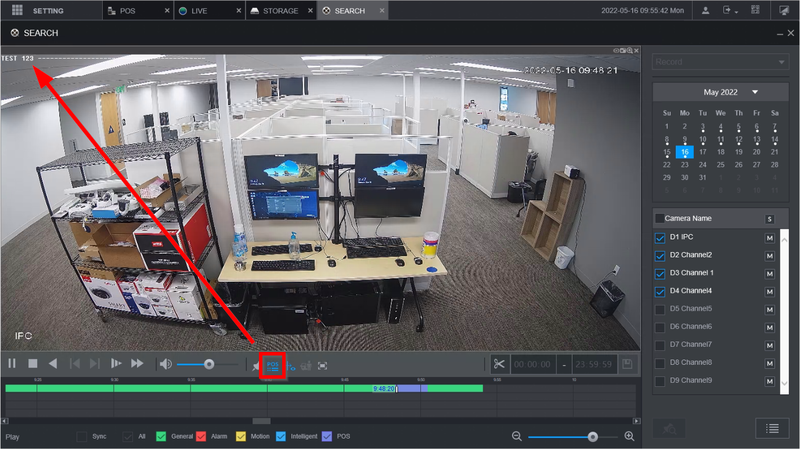Click the 9:48:20 marker on the timeline
This screenshot has height=449, width=800.
point(384,389)
